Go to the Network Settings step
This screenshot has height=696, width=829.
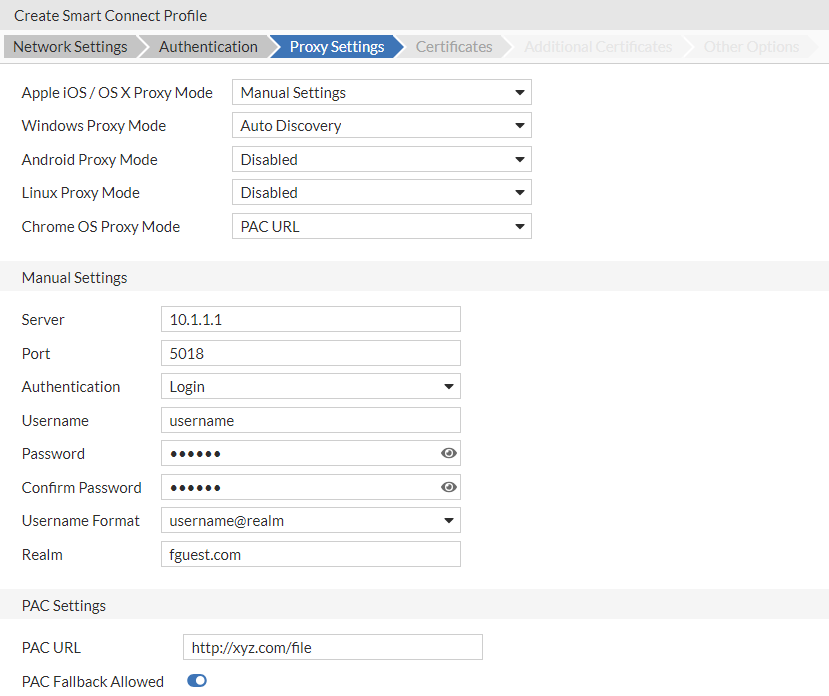click(70, 47)
